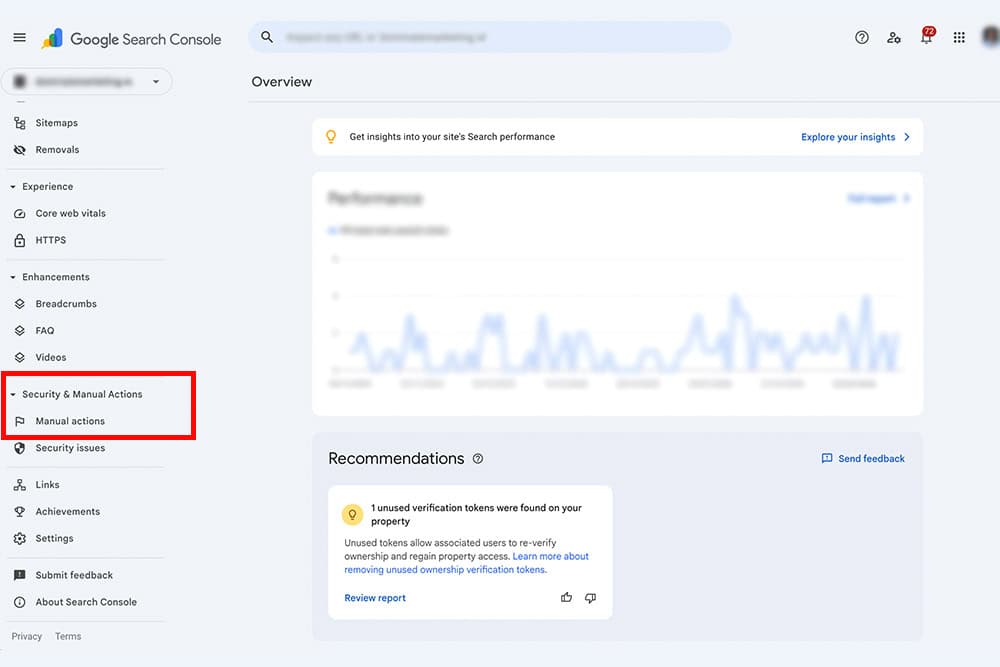This screenshot has height=667, width=1000.
Task: Give a thumbs down on the recommendation
Action: click(590, 597)
